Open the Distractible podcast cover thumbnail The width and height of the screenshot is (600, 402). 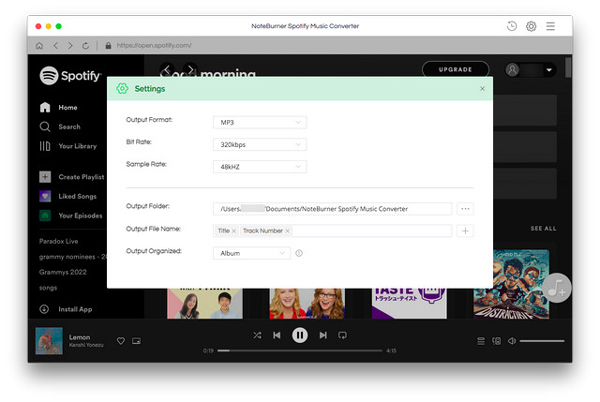(511, 284)
